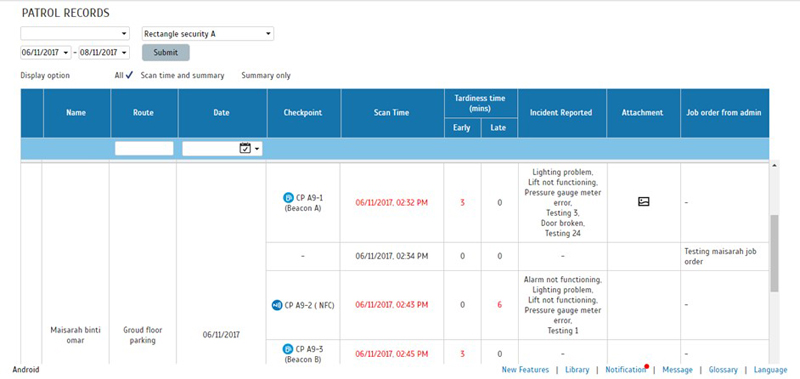Expand the Date column filter dropdown arrow
The width and height of the screenshot is (800, 379).
click(x=257, y=148)
